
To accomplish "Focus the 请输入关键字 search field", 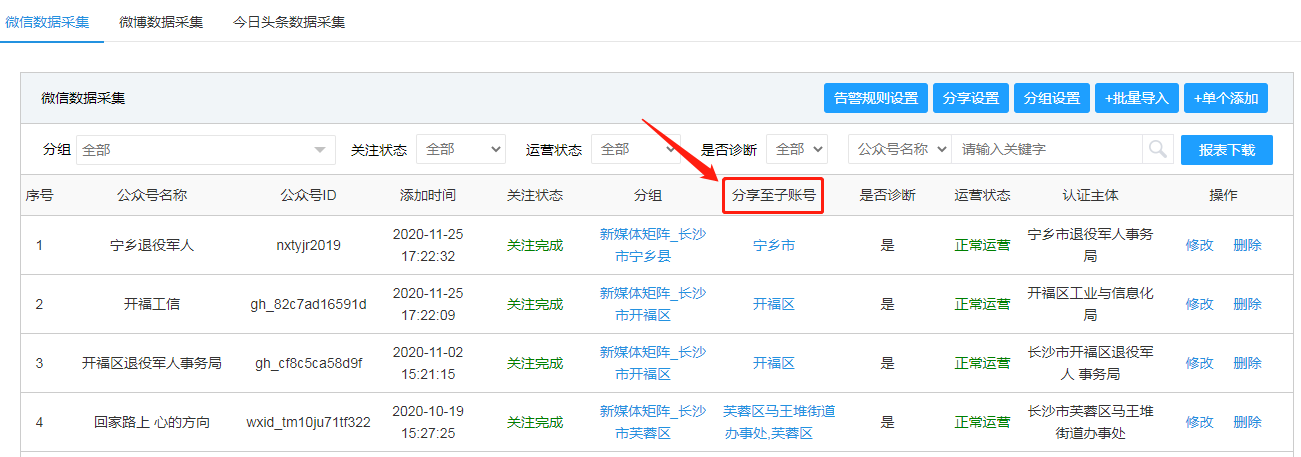I will click(x=1046, y=149).
